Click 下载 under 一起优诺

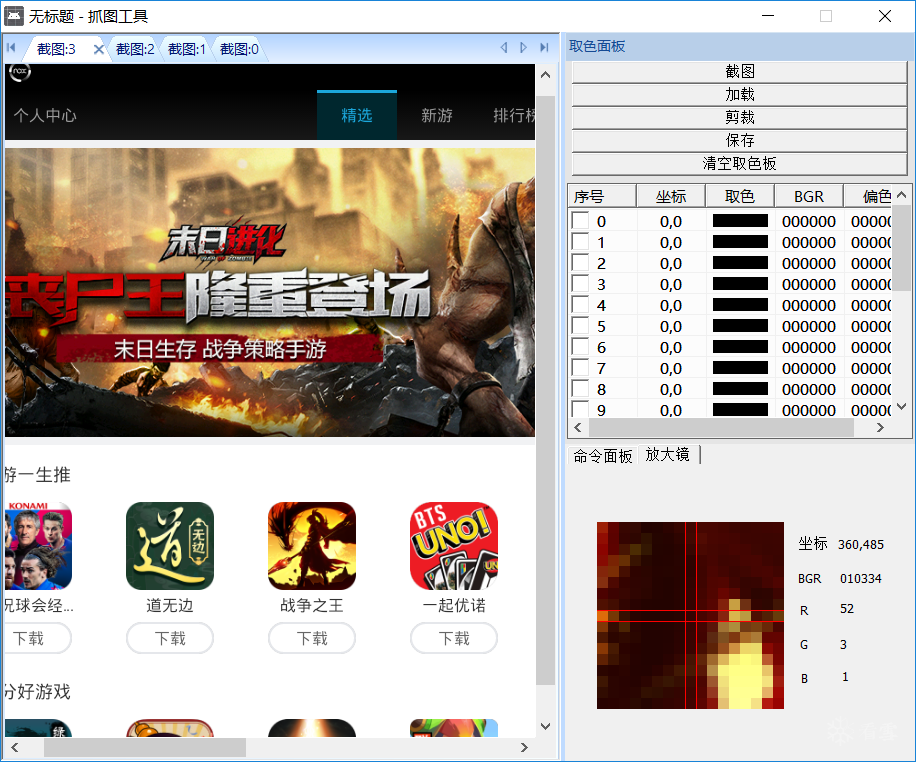tap(454, 638)
